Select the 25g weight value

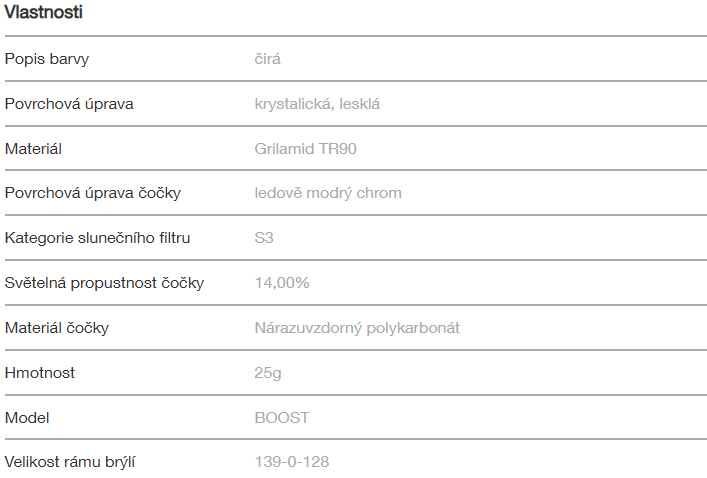[x=266, y=373]
